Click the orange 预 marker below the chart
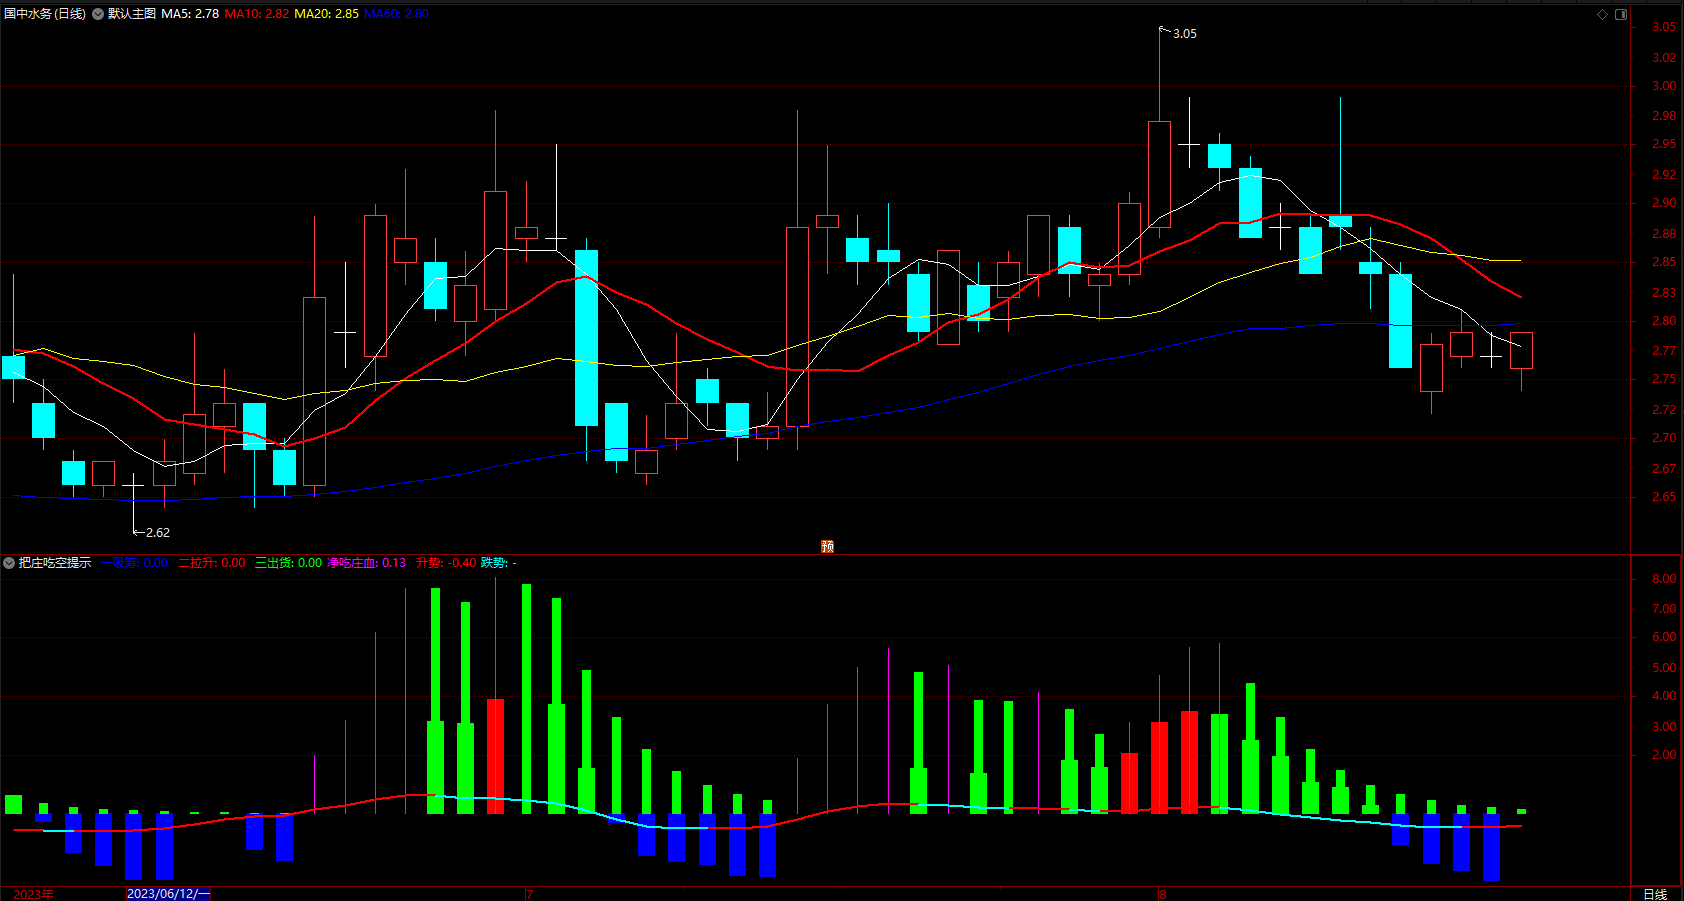Screen dimensions: 1684x901 click(x=827, y=546)
